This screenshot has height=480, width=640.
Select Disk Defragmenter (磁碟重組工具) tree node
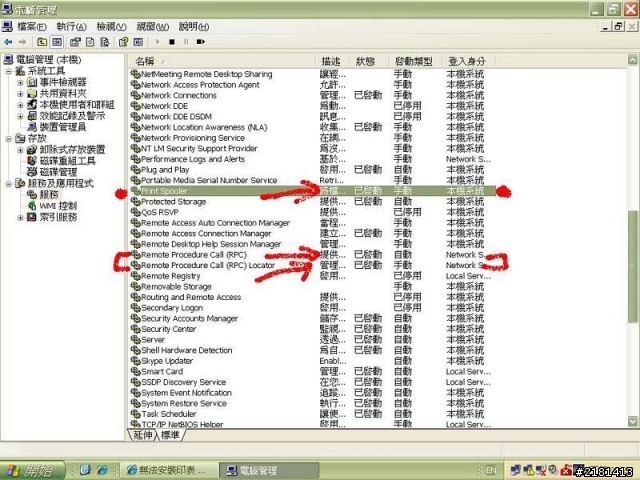tap(67, 160)
